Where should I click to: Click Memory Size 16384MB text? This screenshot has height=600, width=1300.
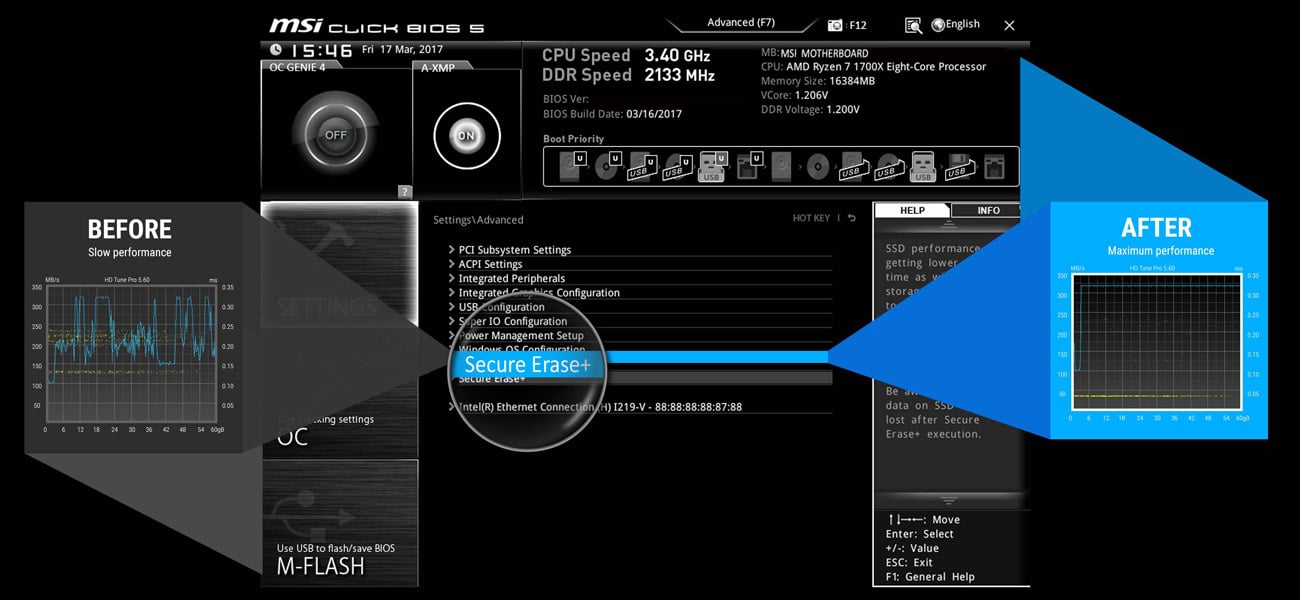818,81
